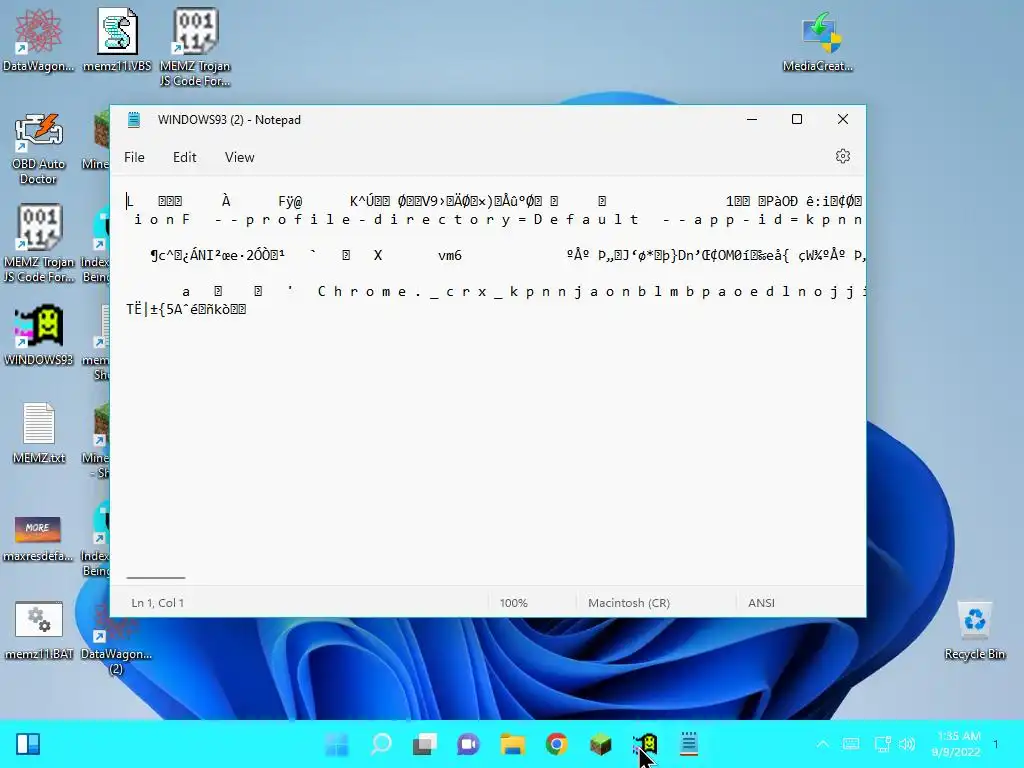The height and width of the screenshot is (768, 1024).
Task: Open the volume tray icon
Action: point(906,744)
